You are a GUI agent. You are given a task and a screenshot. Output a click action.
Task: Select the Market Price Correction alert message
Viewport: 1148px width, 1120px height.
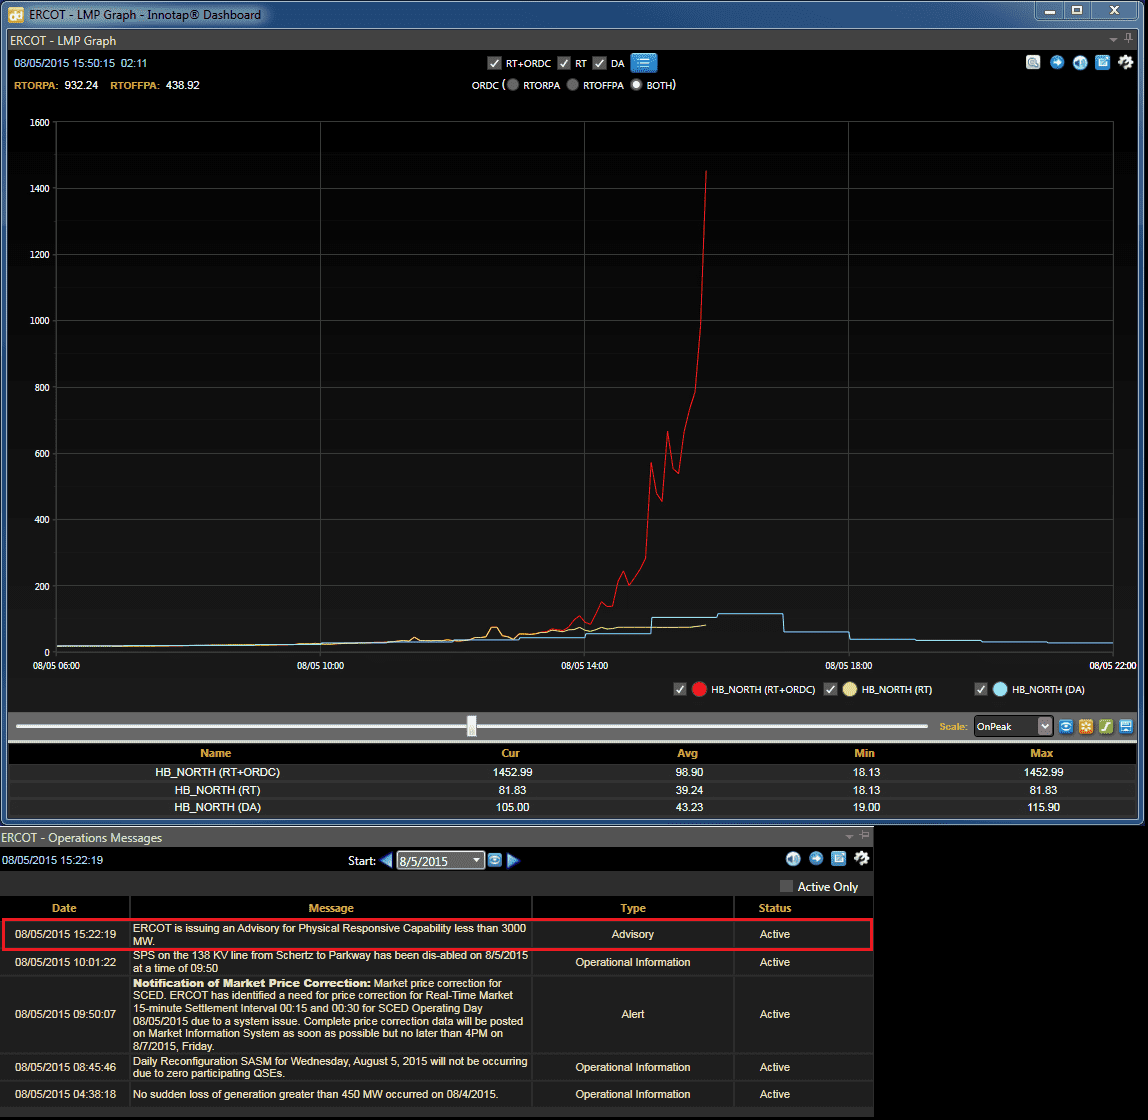pyautogui.click(x=436, y=1014)
